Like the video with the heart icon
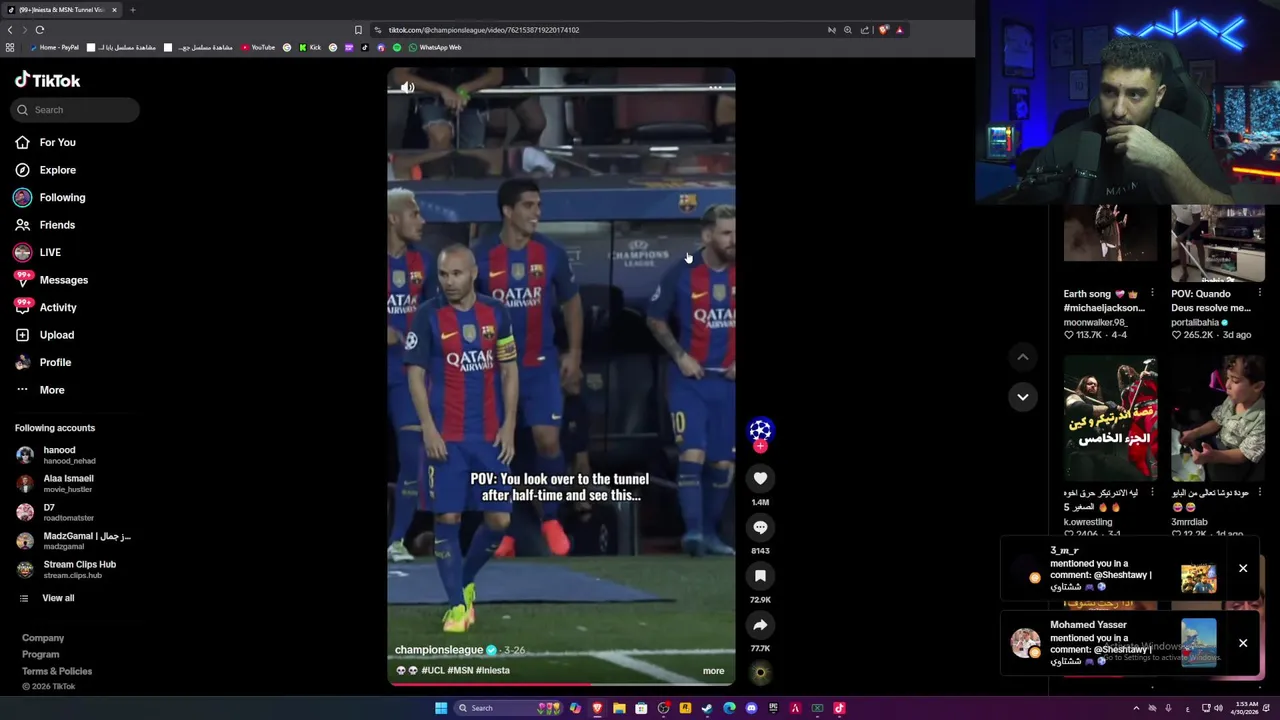Image resolution: width=1280 pixels, height=720 pixels. [760, 478]
